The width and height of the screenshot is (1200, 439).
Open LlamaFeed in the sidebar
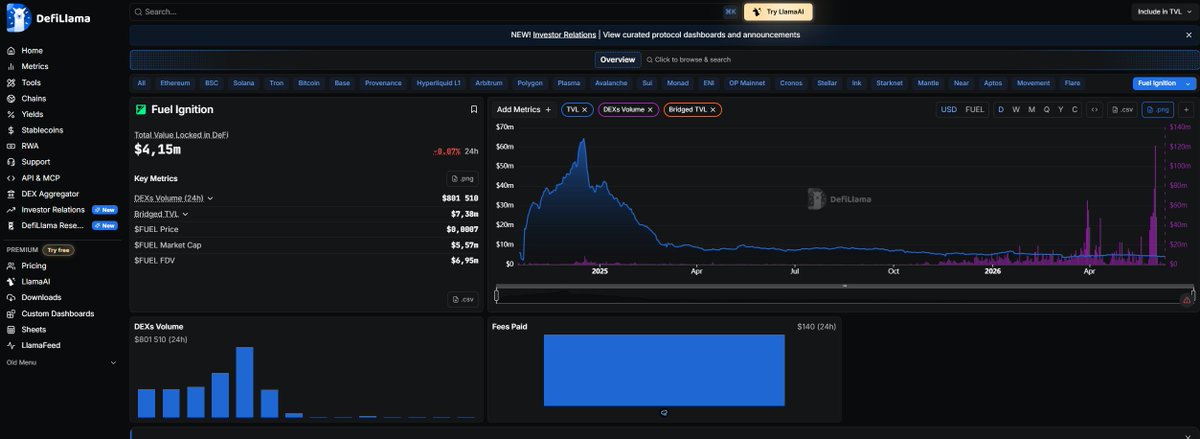(40, 345)
